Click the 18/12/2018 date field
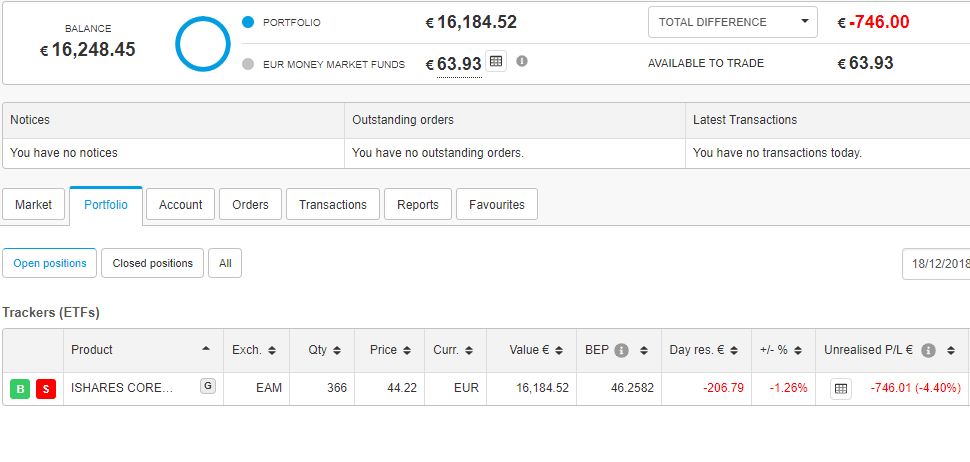 (936, 264)
